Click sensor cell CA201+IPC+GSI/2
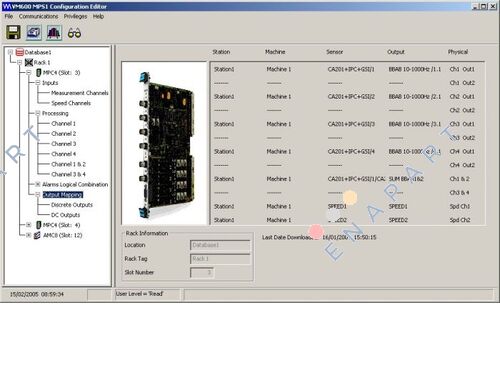 pos(351,97)
